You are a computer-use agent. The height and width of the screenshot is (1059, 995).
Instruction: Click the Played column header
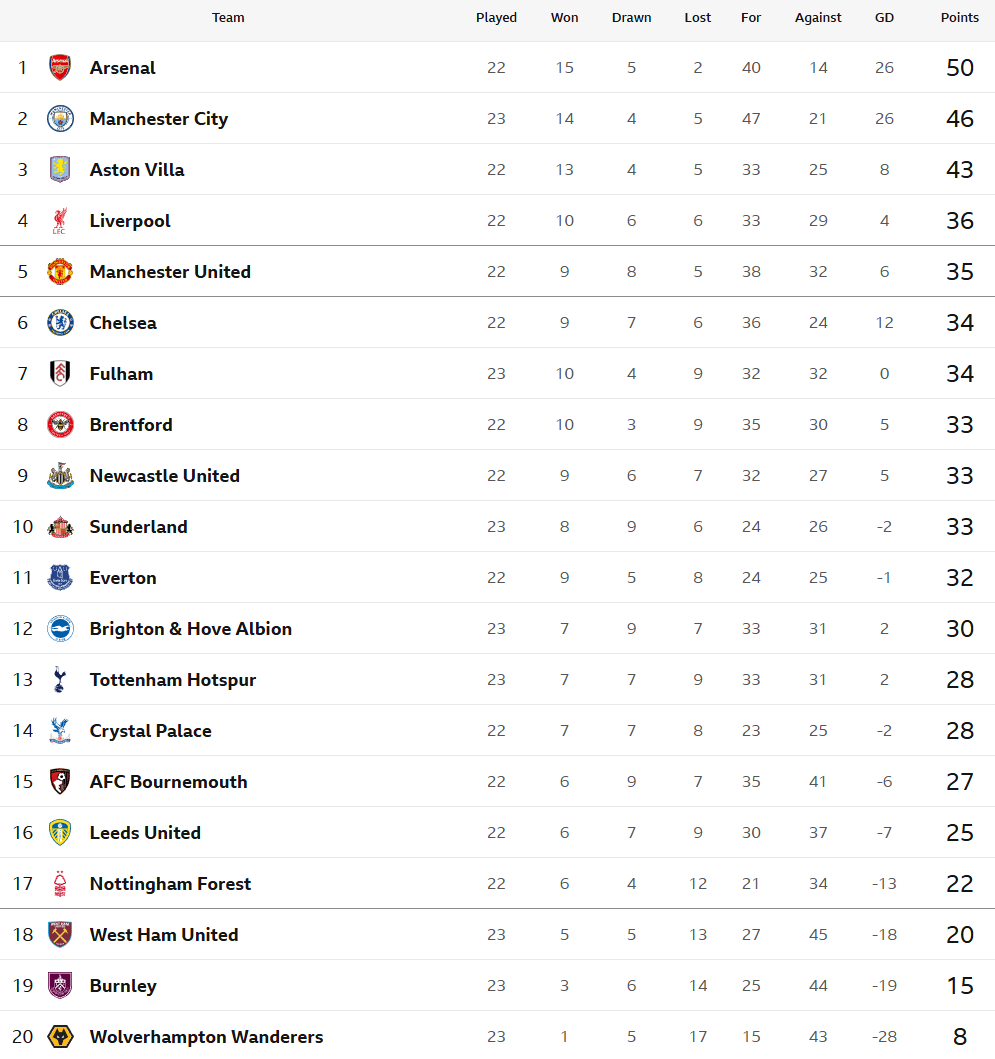click(x=496, y=18)
